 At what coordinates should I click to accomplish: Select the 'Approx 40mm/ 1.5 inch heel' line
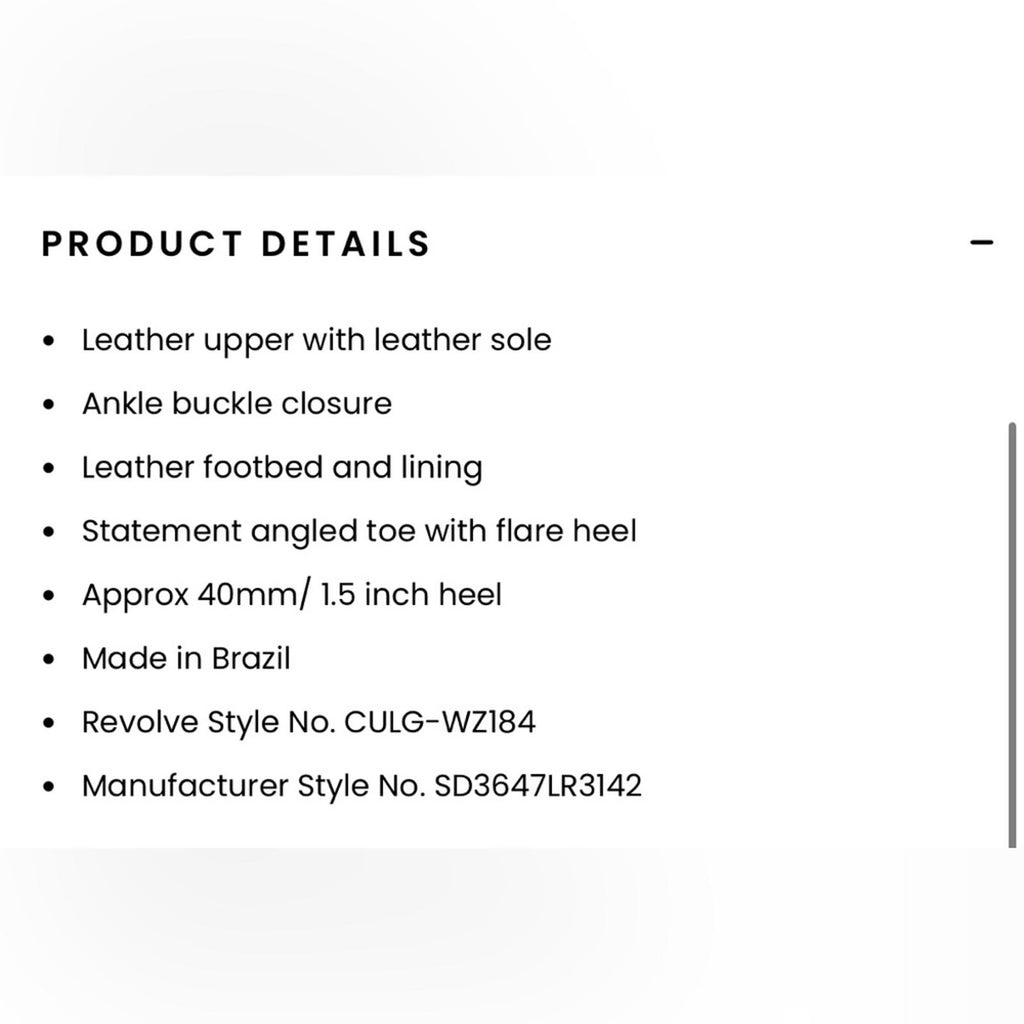(x=292, y=595)
